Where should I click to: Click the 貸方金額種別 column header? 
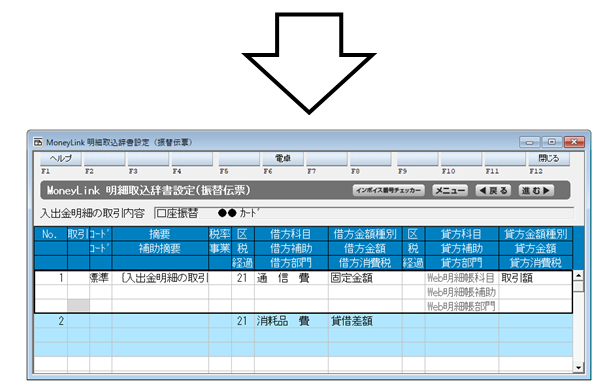pyautogui.click(x=536, y=234)
